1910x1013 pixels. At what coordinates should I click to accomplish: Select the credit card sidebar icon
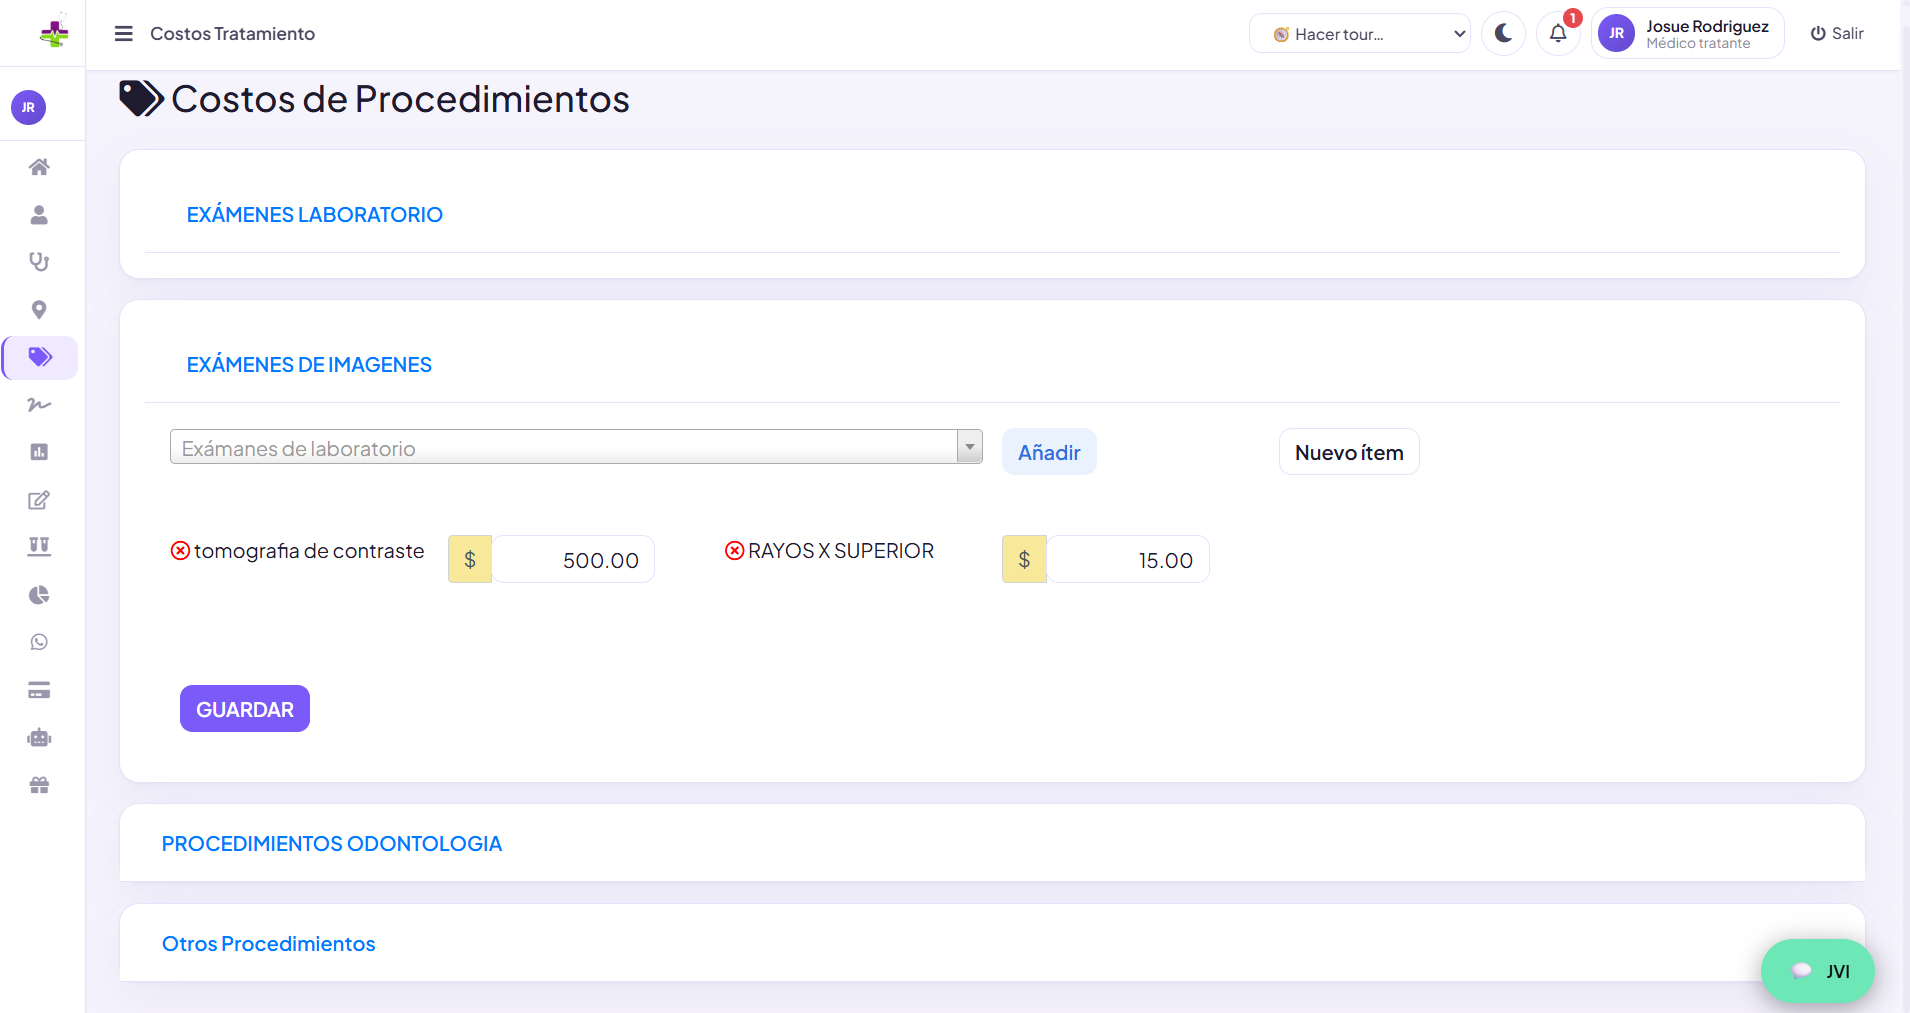[x=39, y=690]
